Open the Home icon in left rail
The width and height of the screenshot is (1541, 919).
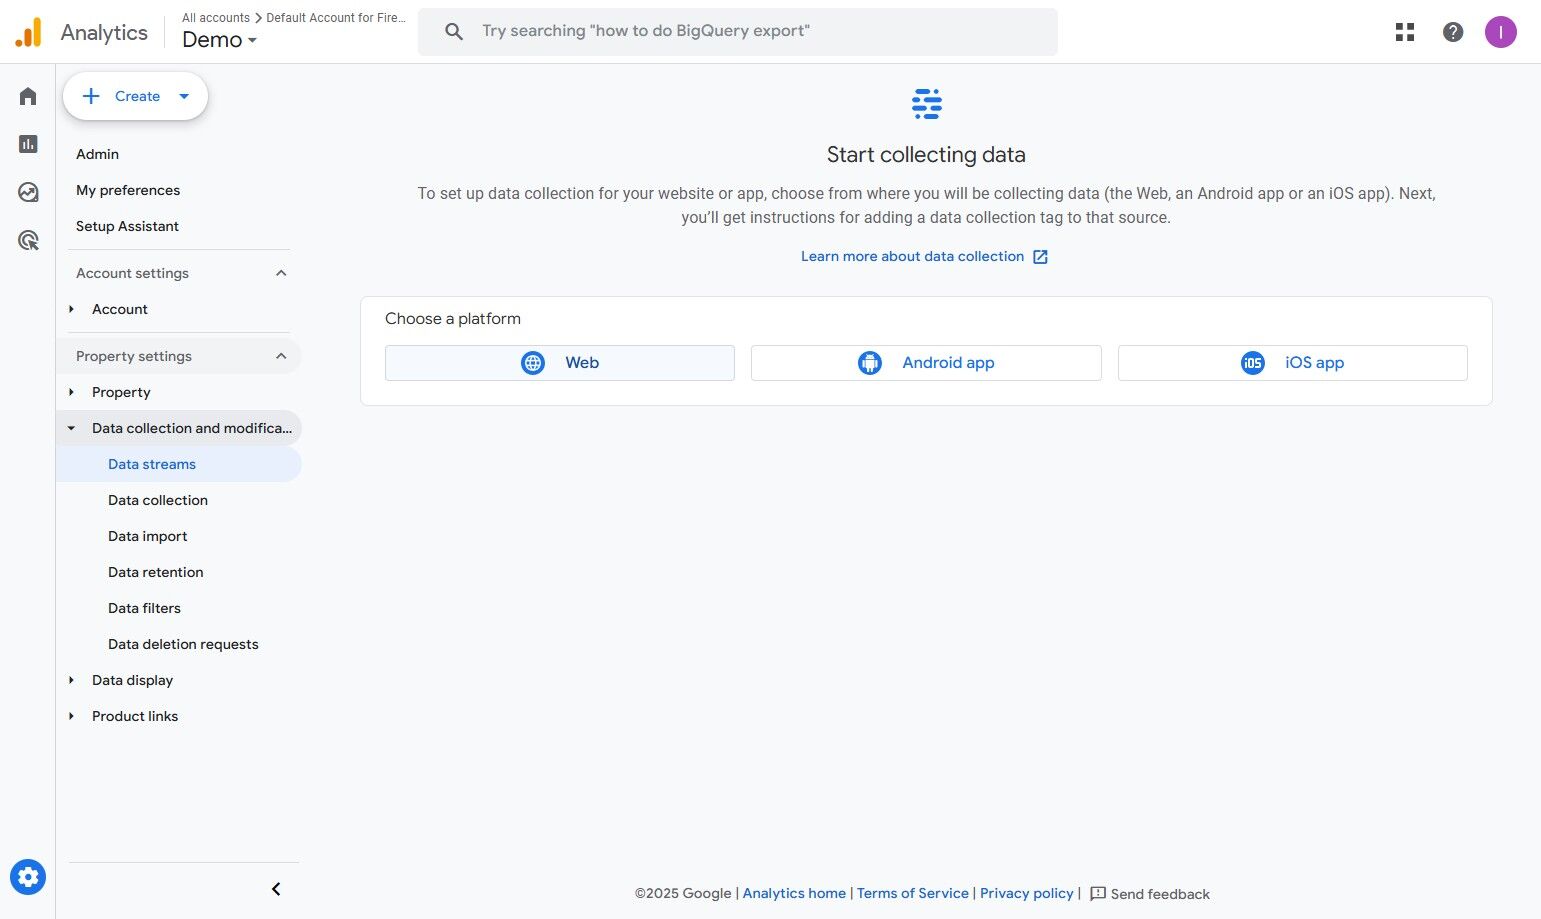(x=27, y=95)
